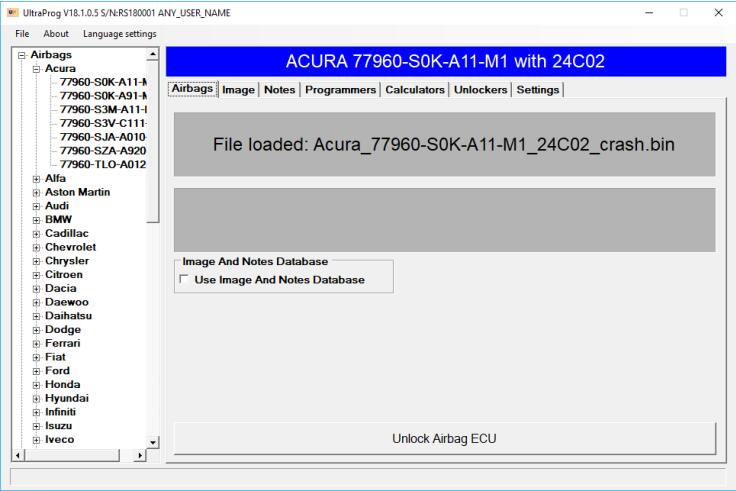Minimize the UltraProg window
The image size is (736, 491).
(649, 13)
